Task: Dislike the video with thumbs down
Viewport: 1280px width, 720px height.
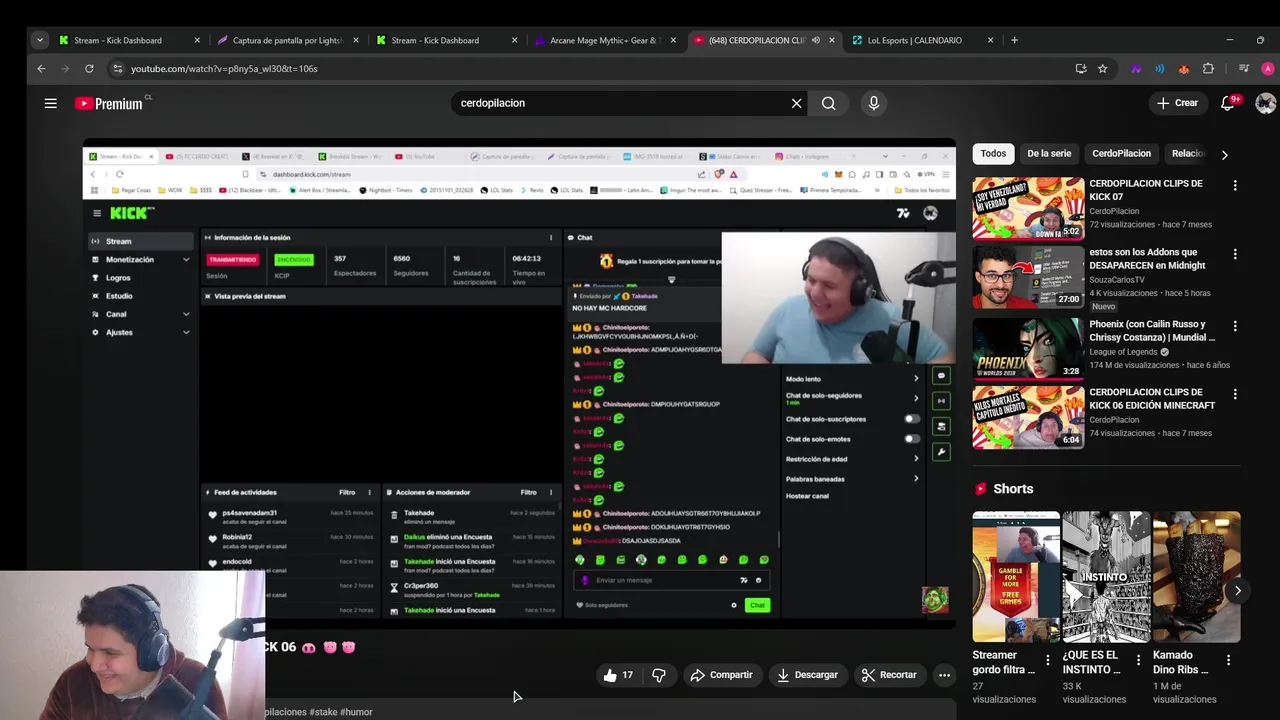Action: point(658,675)
